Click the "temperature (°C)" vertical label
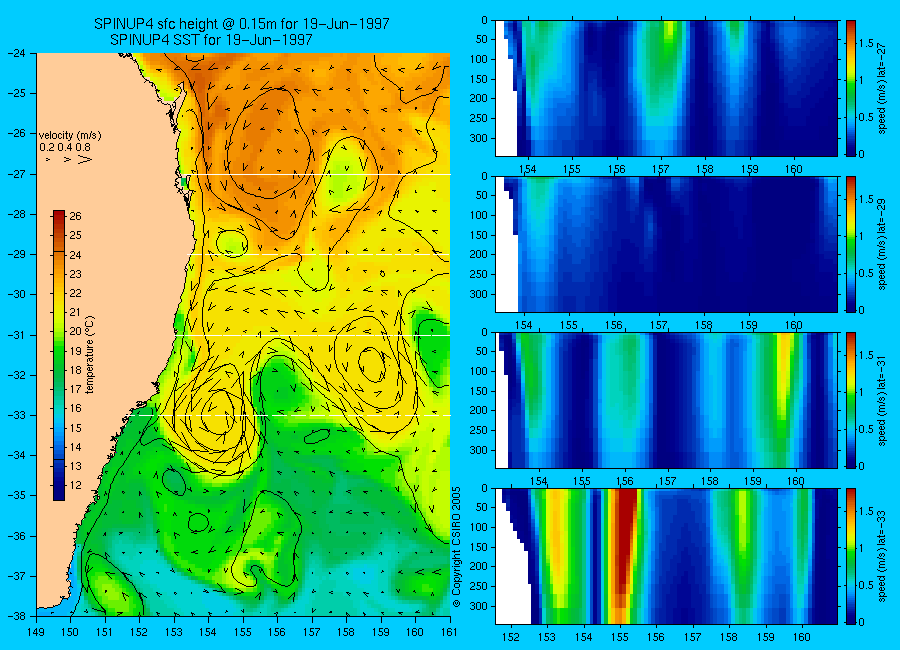The width and height of the screenshot is (900, 650). [x=90, y=355]
